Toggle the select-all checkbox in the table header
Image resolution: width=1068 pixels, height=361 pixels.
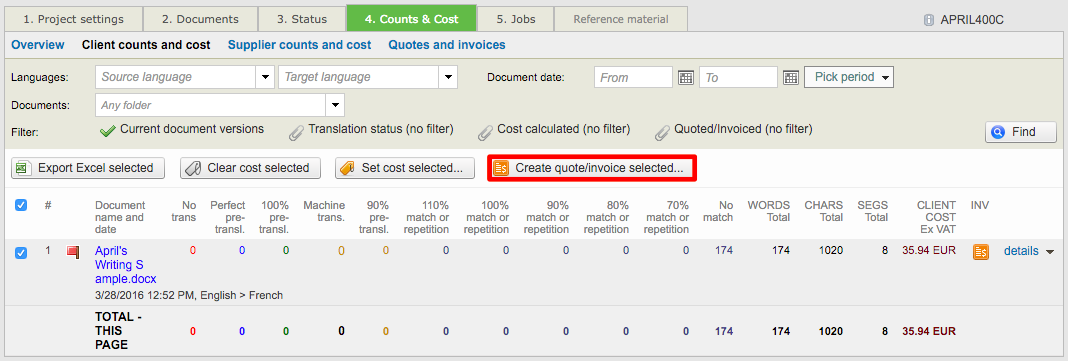21,204
